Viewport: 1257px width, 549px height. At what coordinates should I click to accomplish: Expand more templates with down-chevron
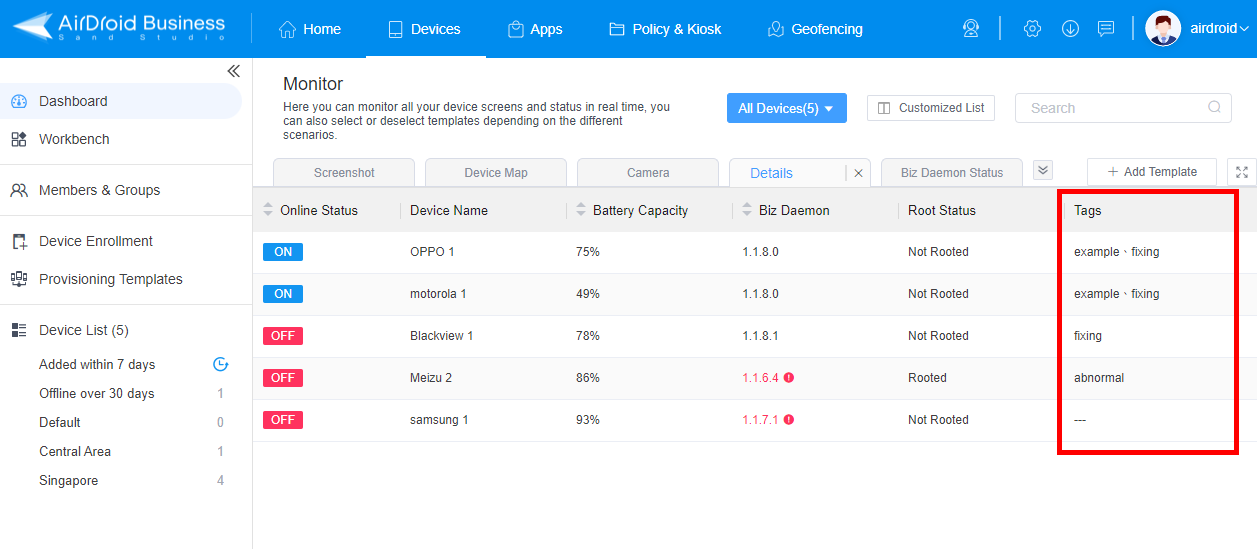(1043, 170)
